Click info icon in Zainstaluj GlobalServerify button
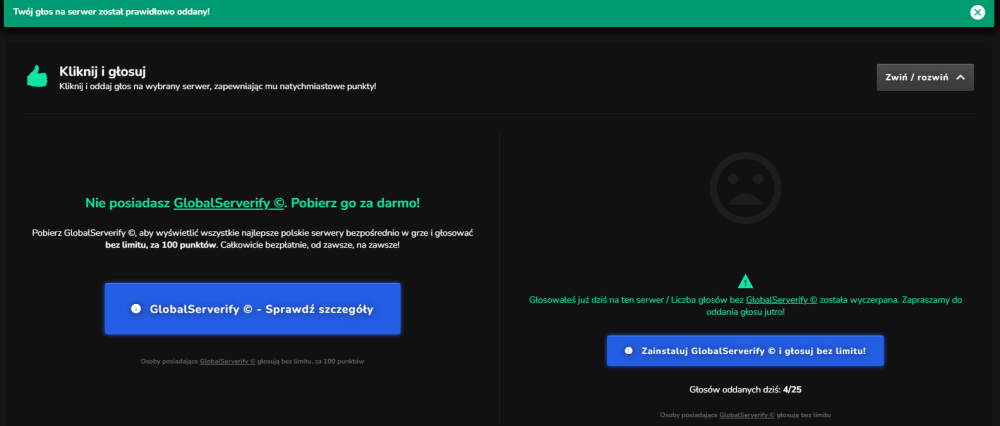Screen dimensions: 1000x426 coord(628,351)
